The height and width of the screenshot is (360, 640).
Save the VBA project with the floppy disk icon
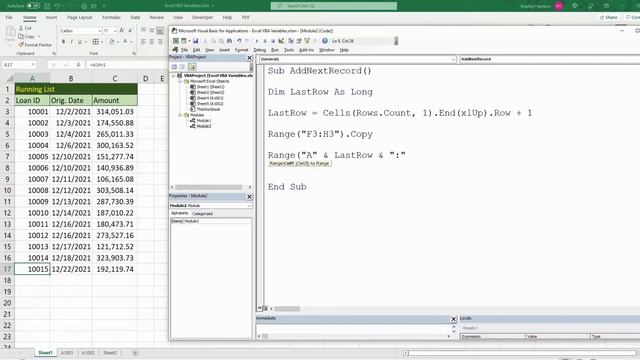tap(196, 41)
